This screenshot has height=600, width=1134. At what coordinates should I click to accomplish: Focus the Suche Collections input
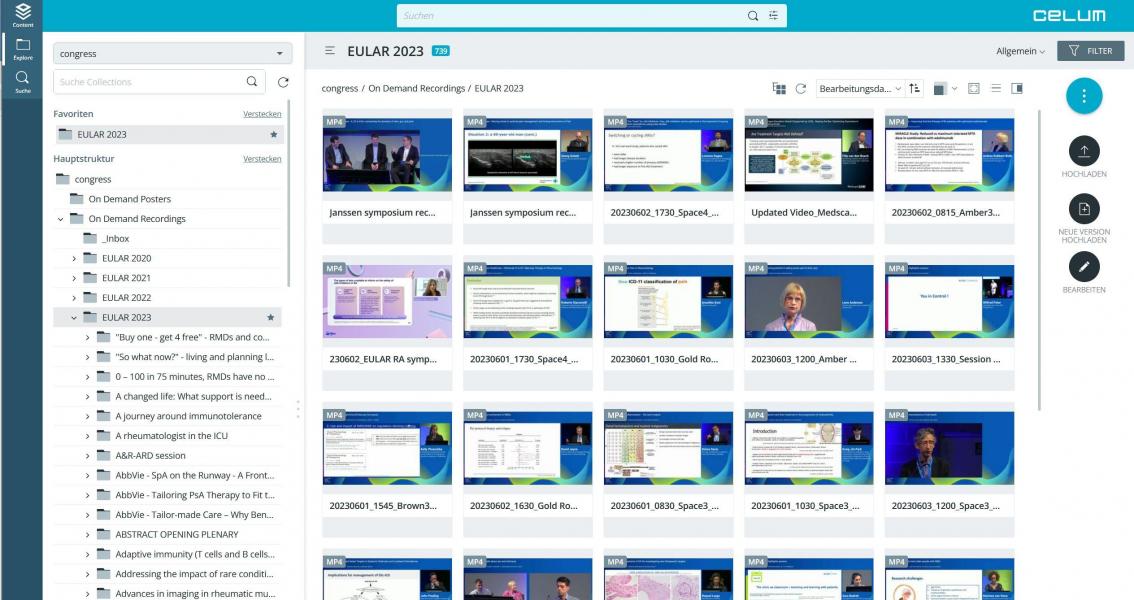pyautogui.click(x=148, y=82)
